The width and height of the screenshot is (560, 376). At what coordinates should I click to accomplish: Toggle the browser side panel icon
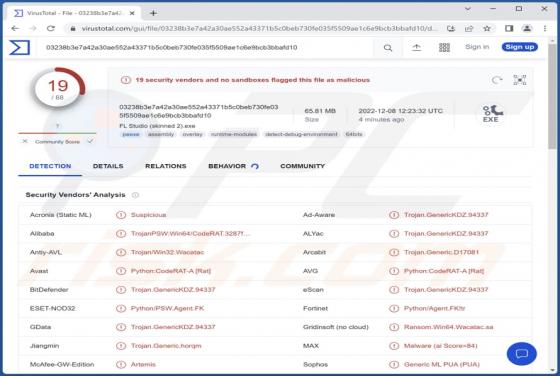509,29
